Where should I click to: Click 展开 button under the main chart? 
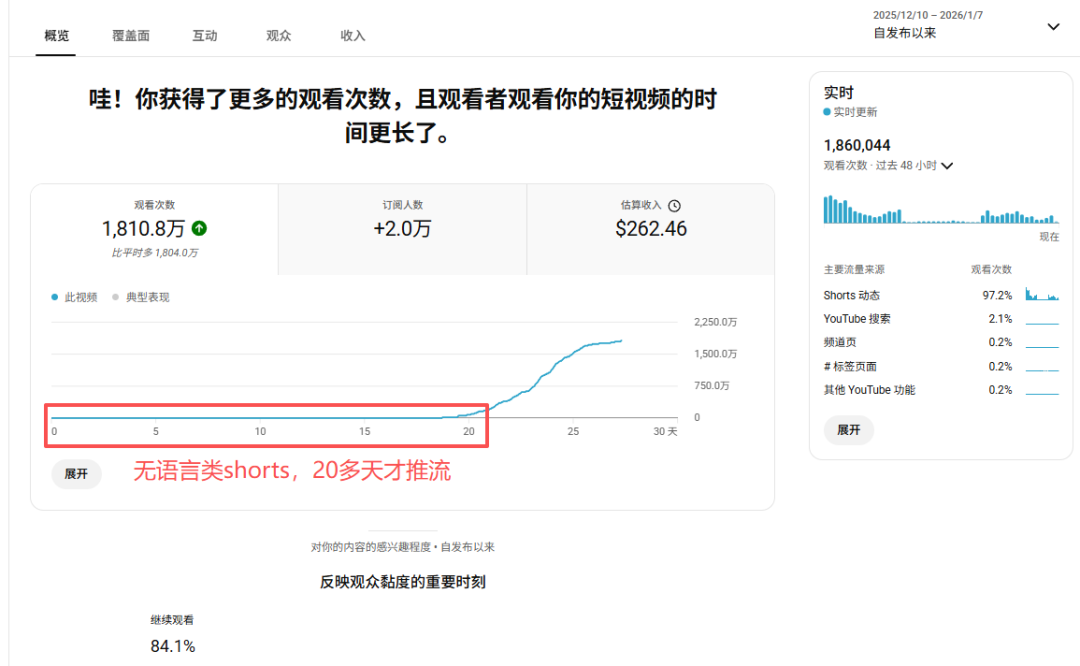click(76, 474)
